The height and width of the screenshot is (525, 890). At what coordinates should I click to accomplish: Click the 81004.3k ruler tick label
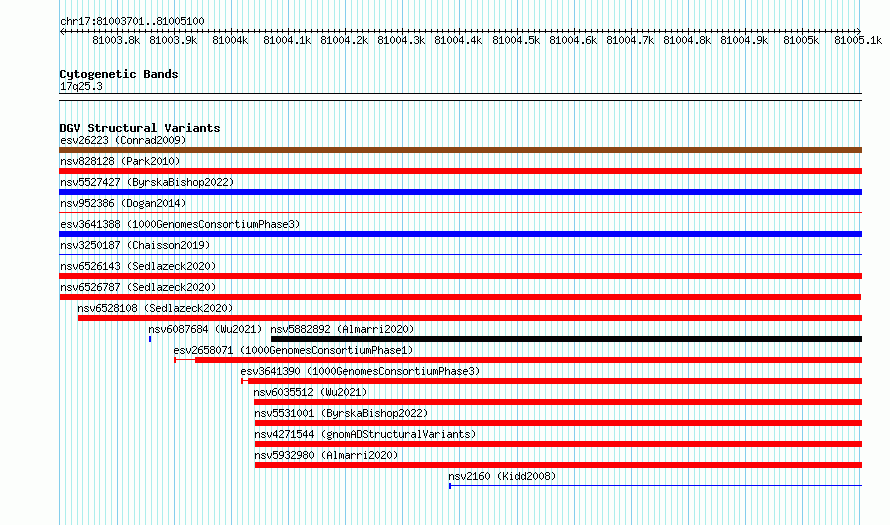(x=401, y=40)
